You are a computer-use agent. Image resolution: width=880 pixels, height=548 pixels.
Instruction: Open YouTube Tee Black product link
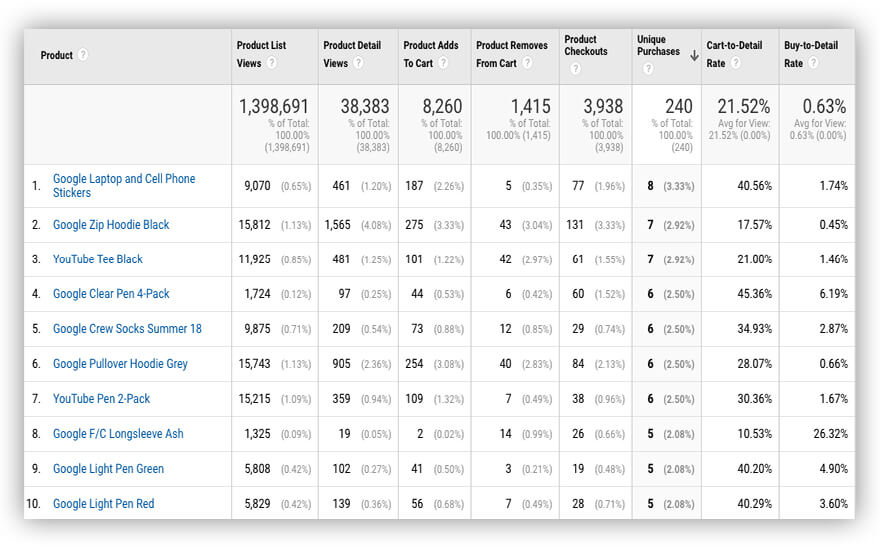(98, 259)
